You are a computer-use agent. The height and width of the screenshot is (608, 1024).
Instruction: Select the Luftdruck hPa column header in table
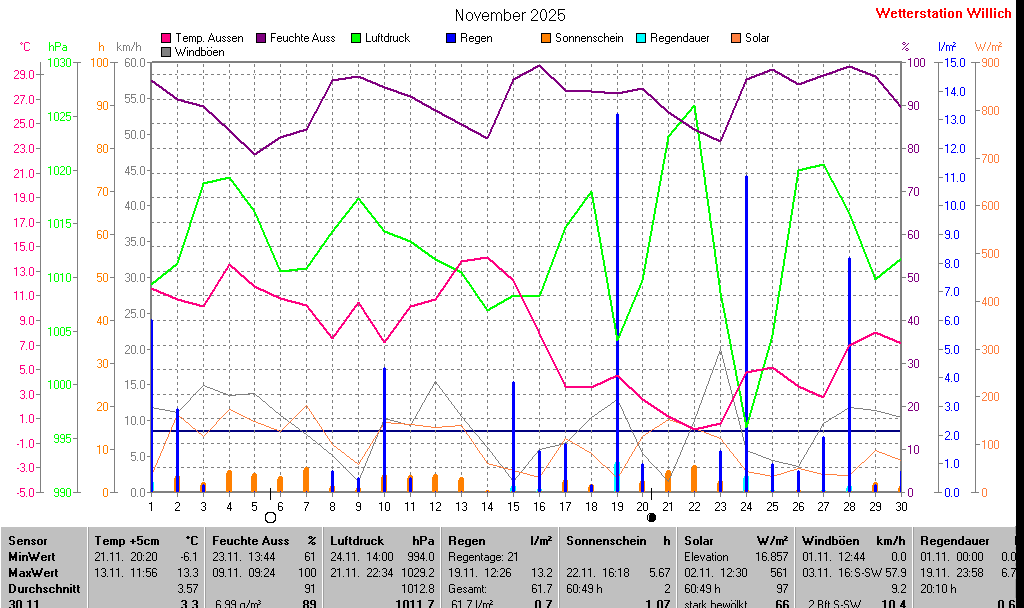pyautogui.click(x=382, y=541)
